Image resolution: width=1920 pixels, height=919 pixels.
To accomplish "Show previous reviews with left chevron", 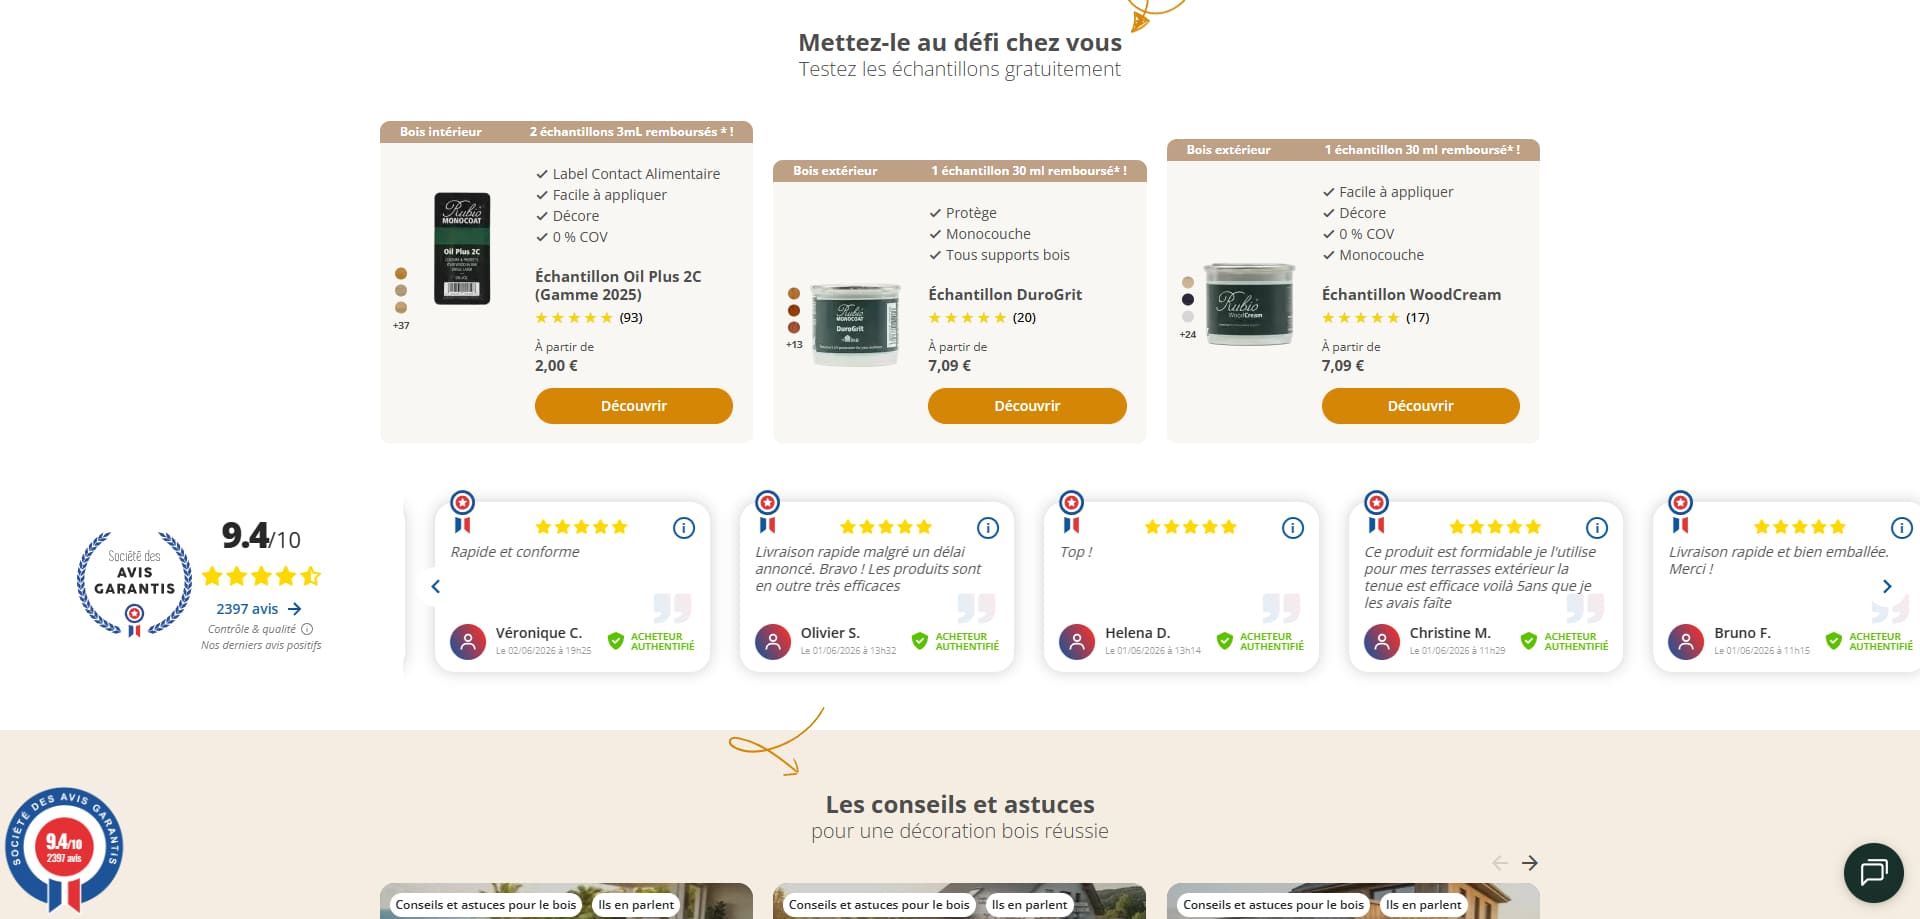I will (x=435, y=587).
